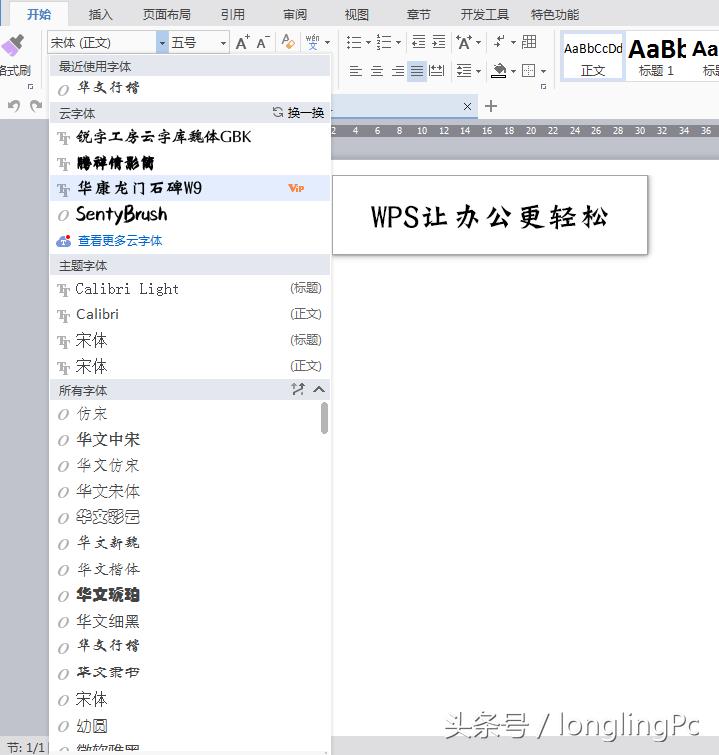Choose 华文琥珀 font
This screenshot has height=755, width=719.
click(185, 595)
